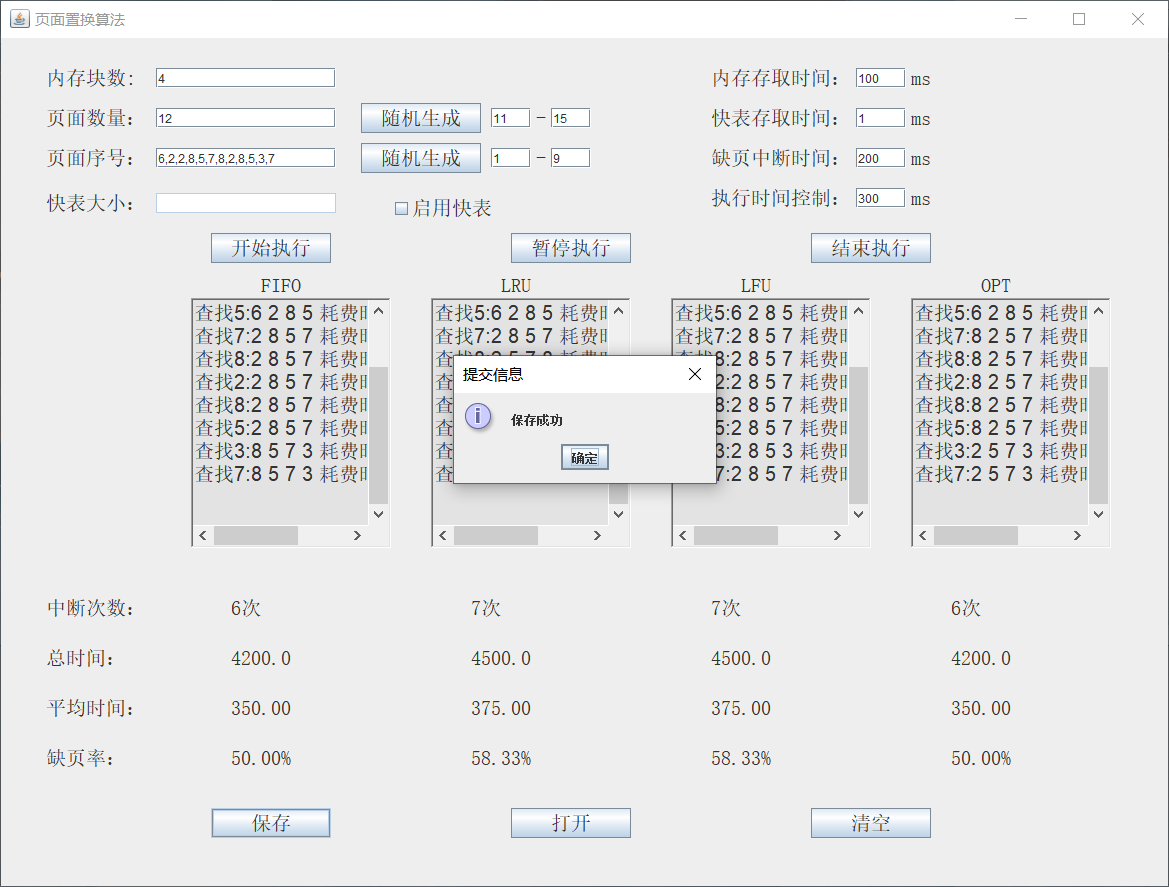The width and height of the screenshot is (1169, 887).
Task: Click the OPT list scroll right arrow
Action: pyautogui.click(x=1077, y=535)
